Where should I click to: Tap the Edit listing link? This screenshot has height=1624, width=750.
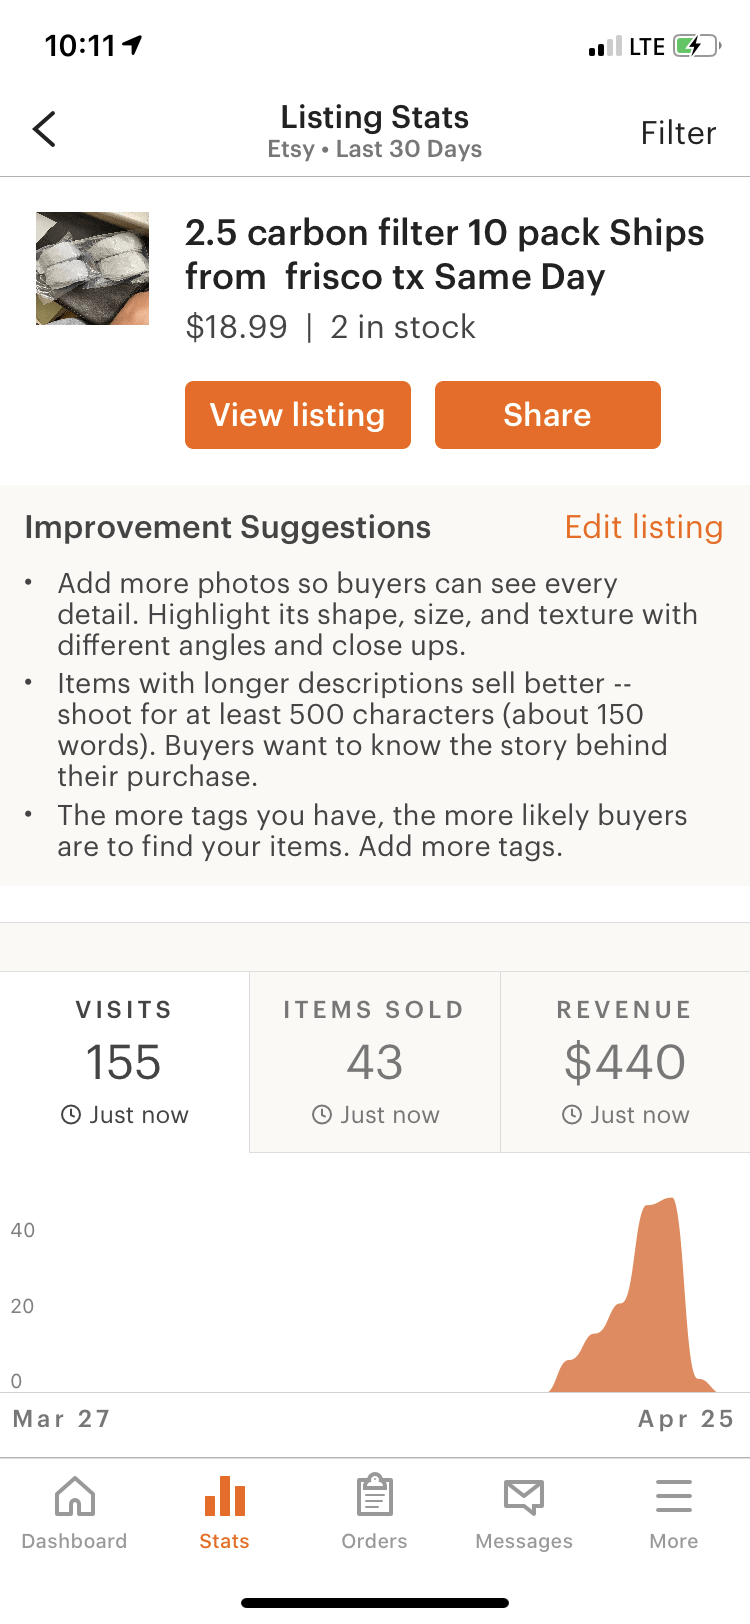[644, 527]
